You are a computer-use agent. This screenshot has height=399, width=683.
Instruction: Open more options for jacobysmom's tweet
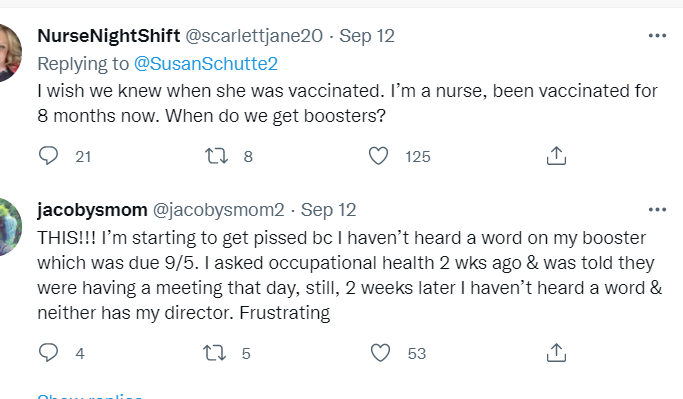pos(657,210)
